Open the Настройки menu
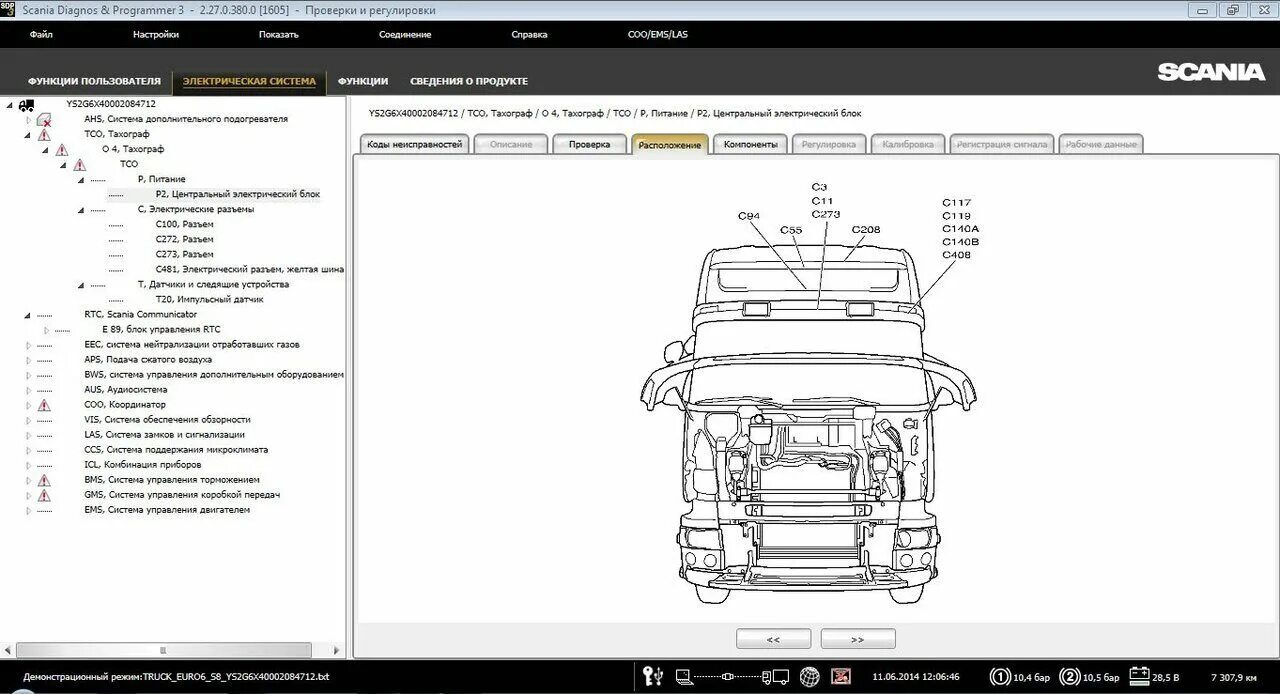 pos(156,34)
